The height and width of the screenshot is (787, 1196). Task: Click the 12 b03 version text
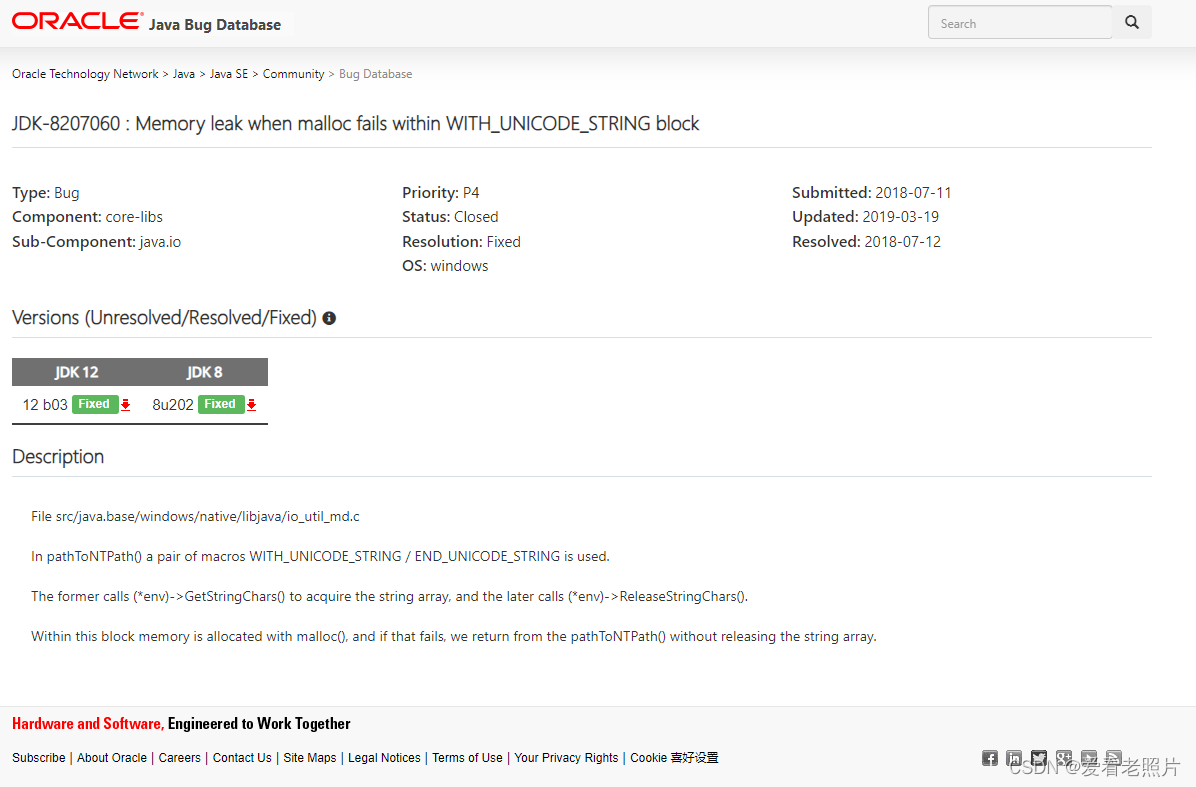[45, 405]
